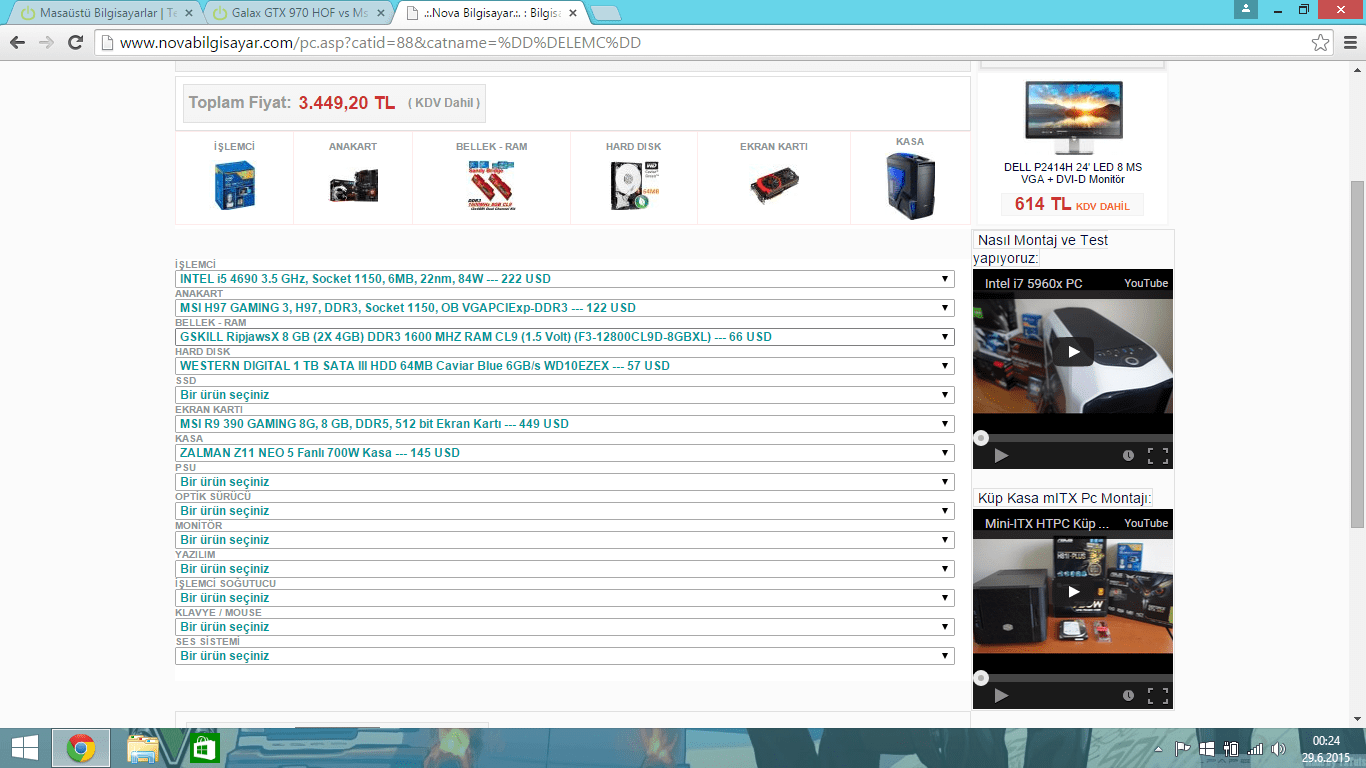Expand the SSD product dropdown
Image resolution: width=1366 pixels, height=768 pixels.
565,395
